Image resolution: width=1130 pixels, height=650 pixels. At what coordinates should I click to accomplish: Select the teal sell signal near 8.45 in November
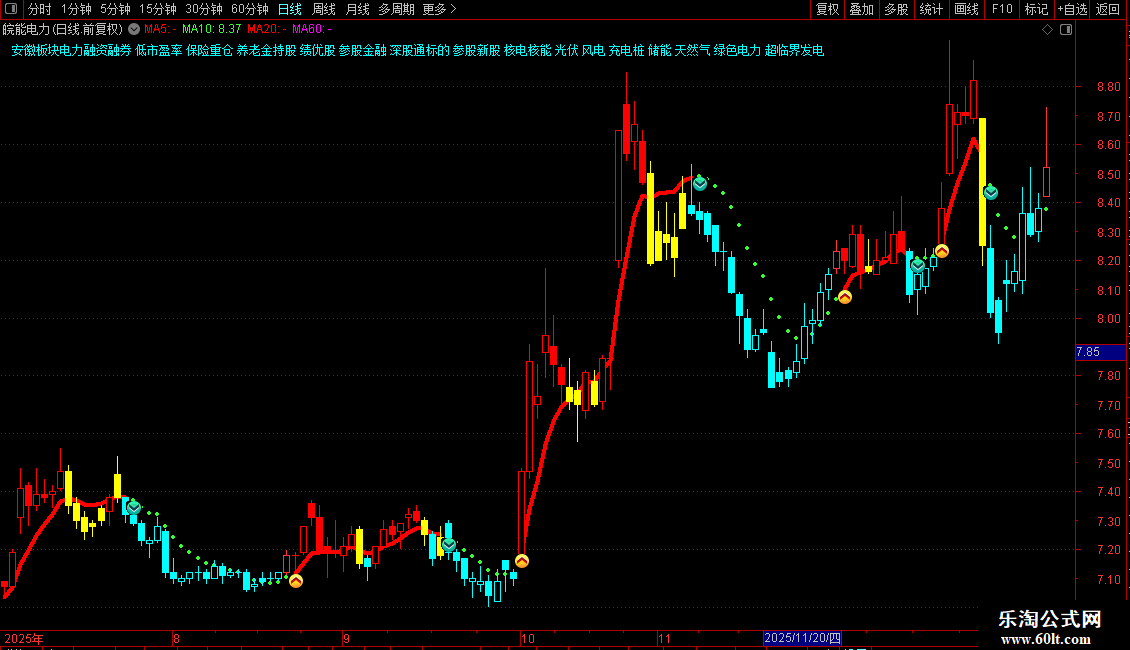[700, 183]
